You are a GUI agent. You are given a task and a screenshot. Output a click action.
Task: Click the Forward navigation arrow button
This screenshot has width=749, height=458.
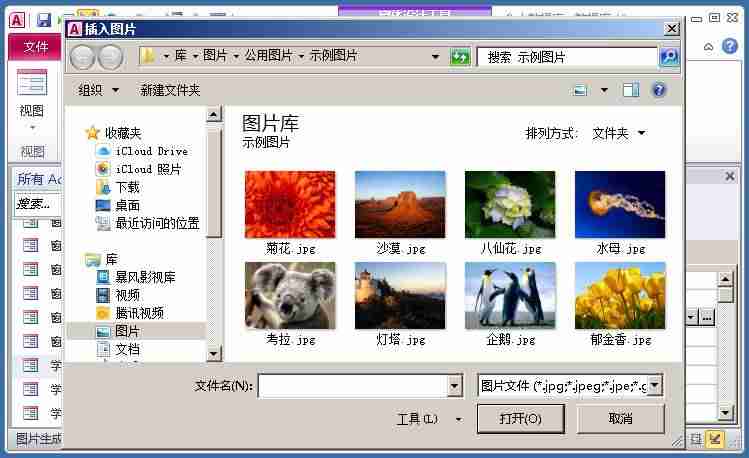110,57
